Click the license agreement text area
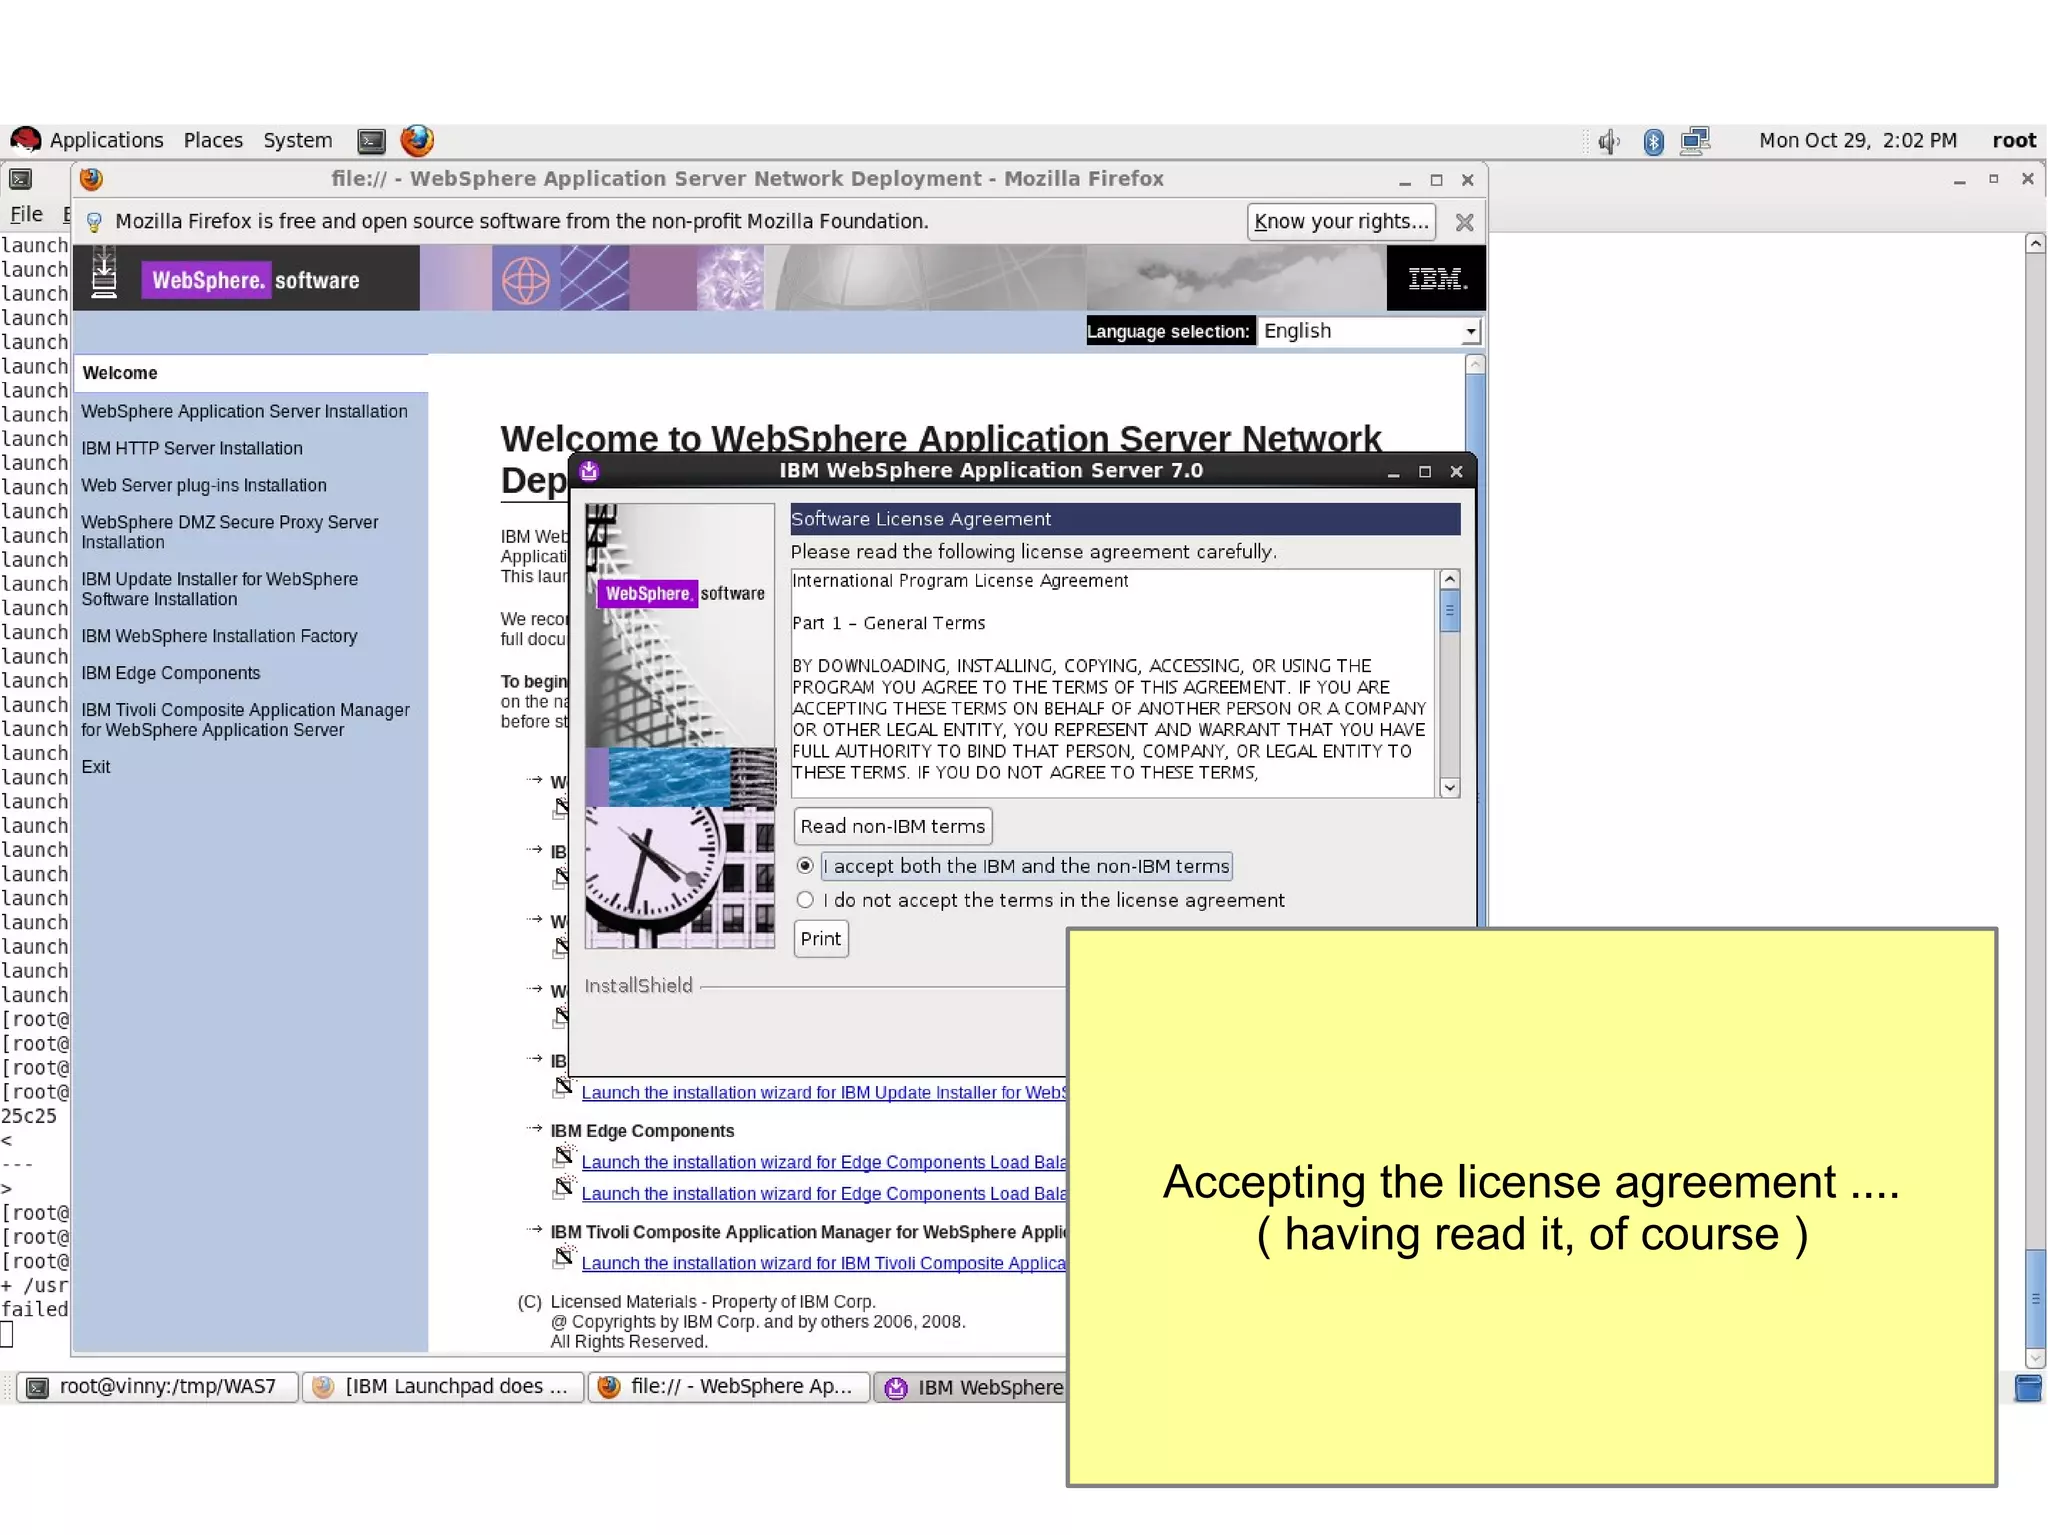Image resolution: width=2048 pixels, height=1535 pixels. click(x=1114, y=684)
